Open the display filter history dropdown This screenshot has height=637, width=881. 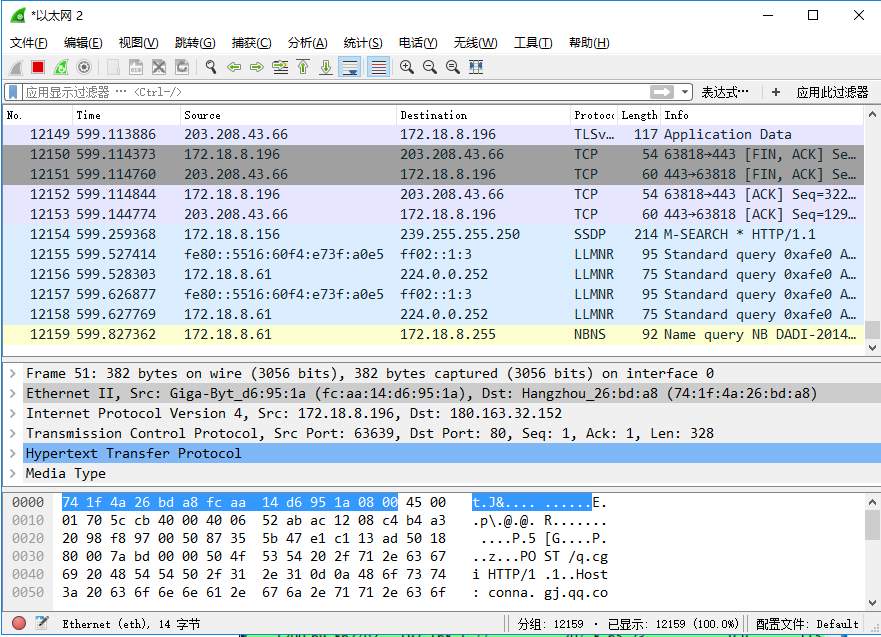[684, 92]
